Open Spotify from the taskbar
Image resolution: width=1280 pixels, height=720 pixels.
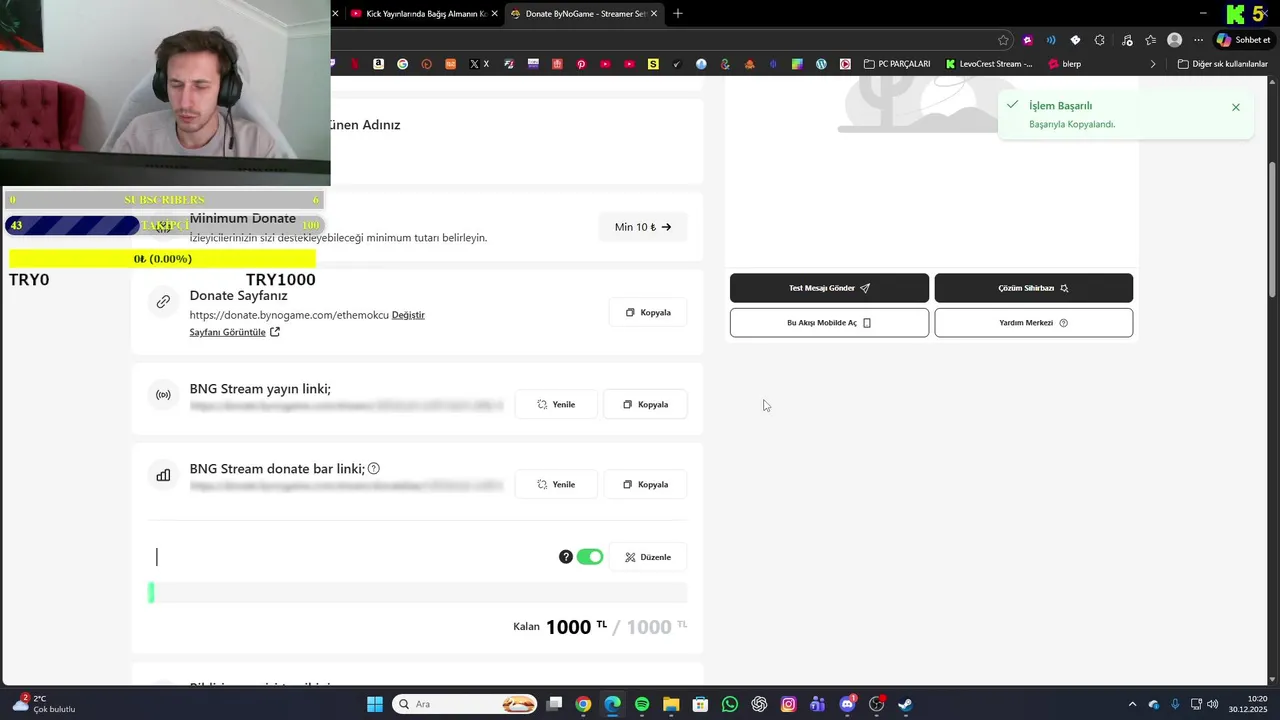(x=642, y=704)
